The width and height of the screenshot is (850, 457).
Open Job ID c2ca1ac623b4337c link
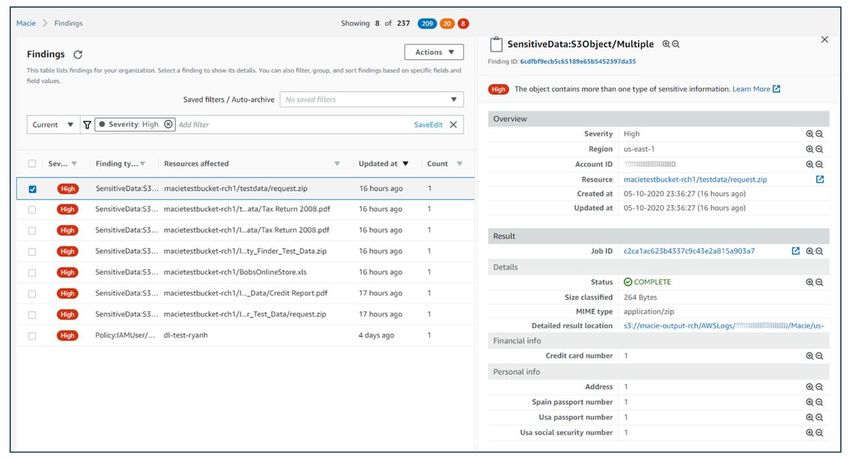coord(687,251)
